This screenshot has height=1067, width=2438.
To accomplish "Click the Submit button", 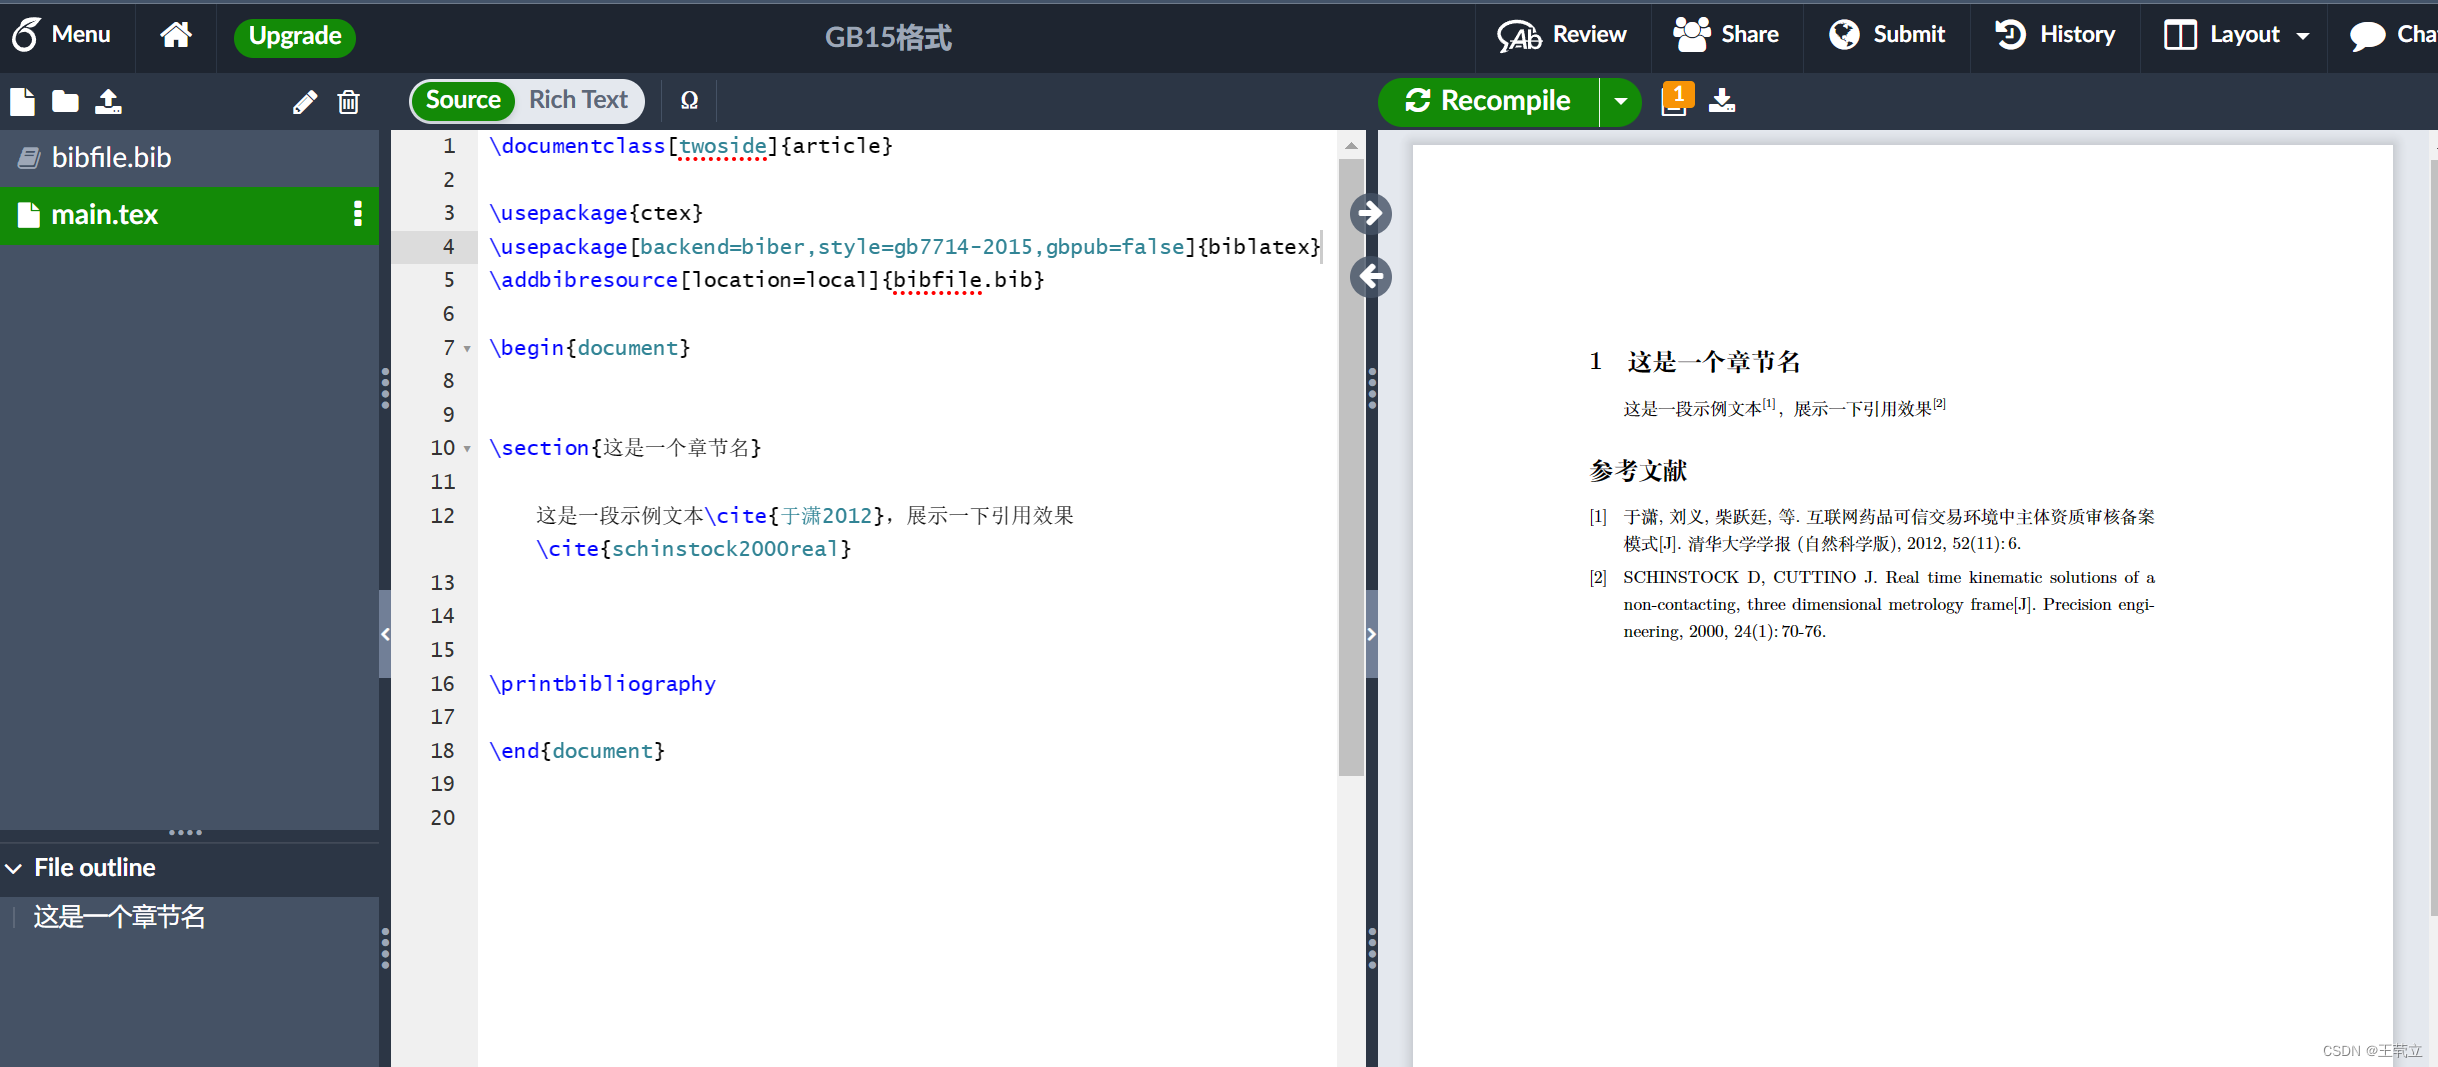I will coord(1887,35).
